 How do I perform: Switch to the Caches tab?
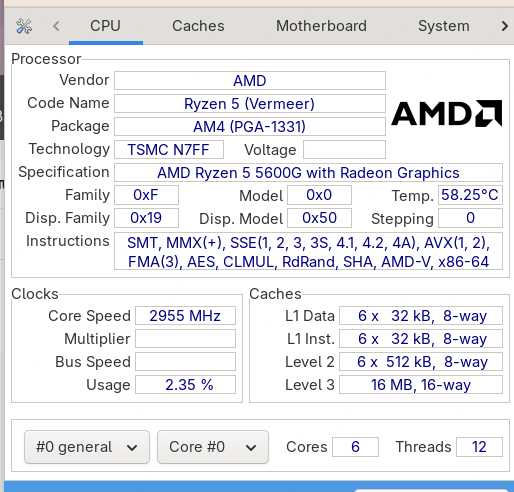coord(198,26)
